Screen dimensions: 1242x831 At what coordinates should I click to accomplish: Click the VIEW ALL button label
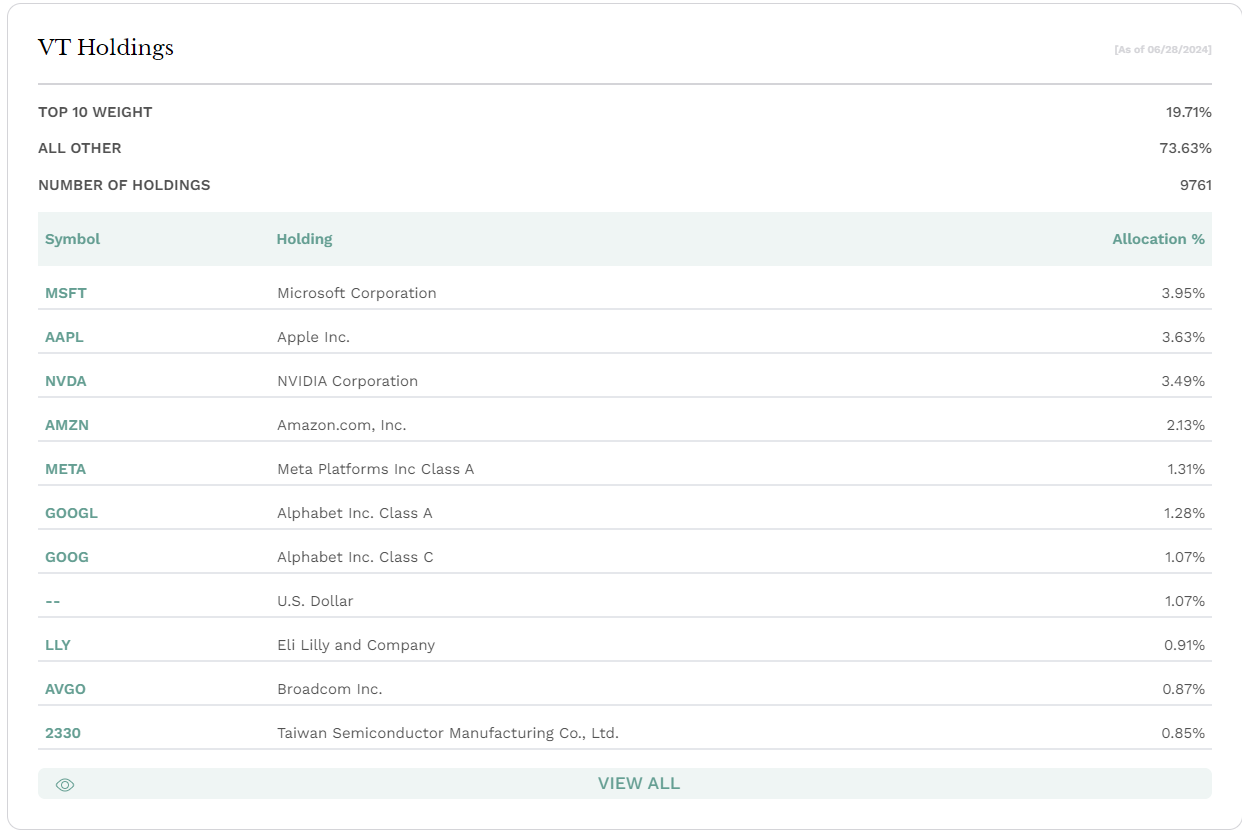coord(639,784)
